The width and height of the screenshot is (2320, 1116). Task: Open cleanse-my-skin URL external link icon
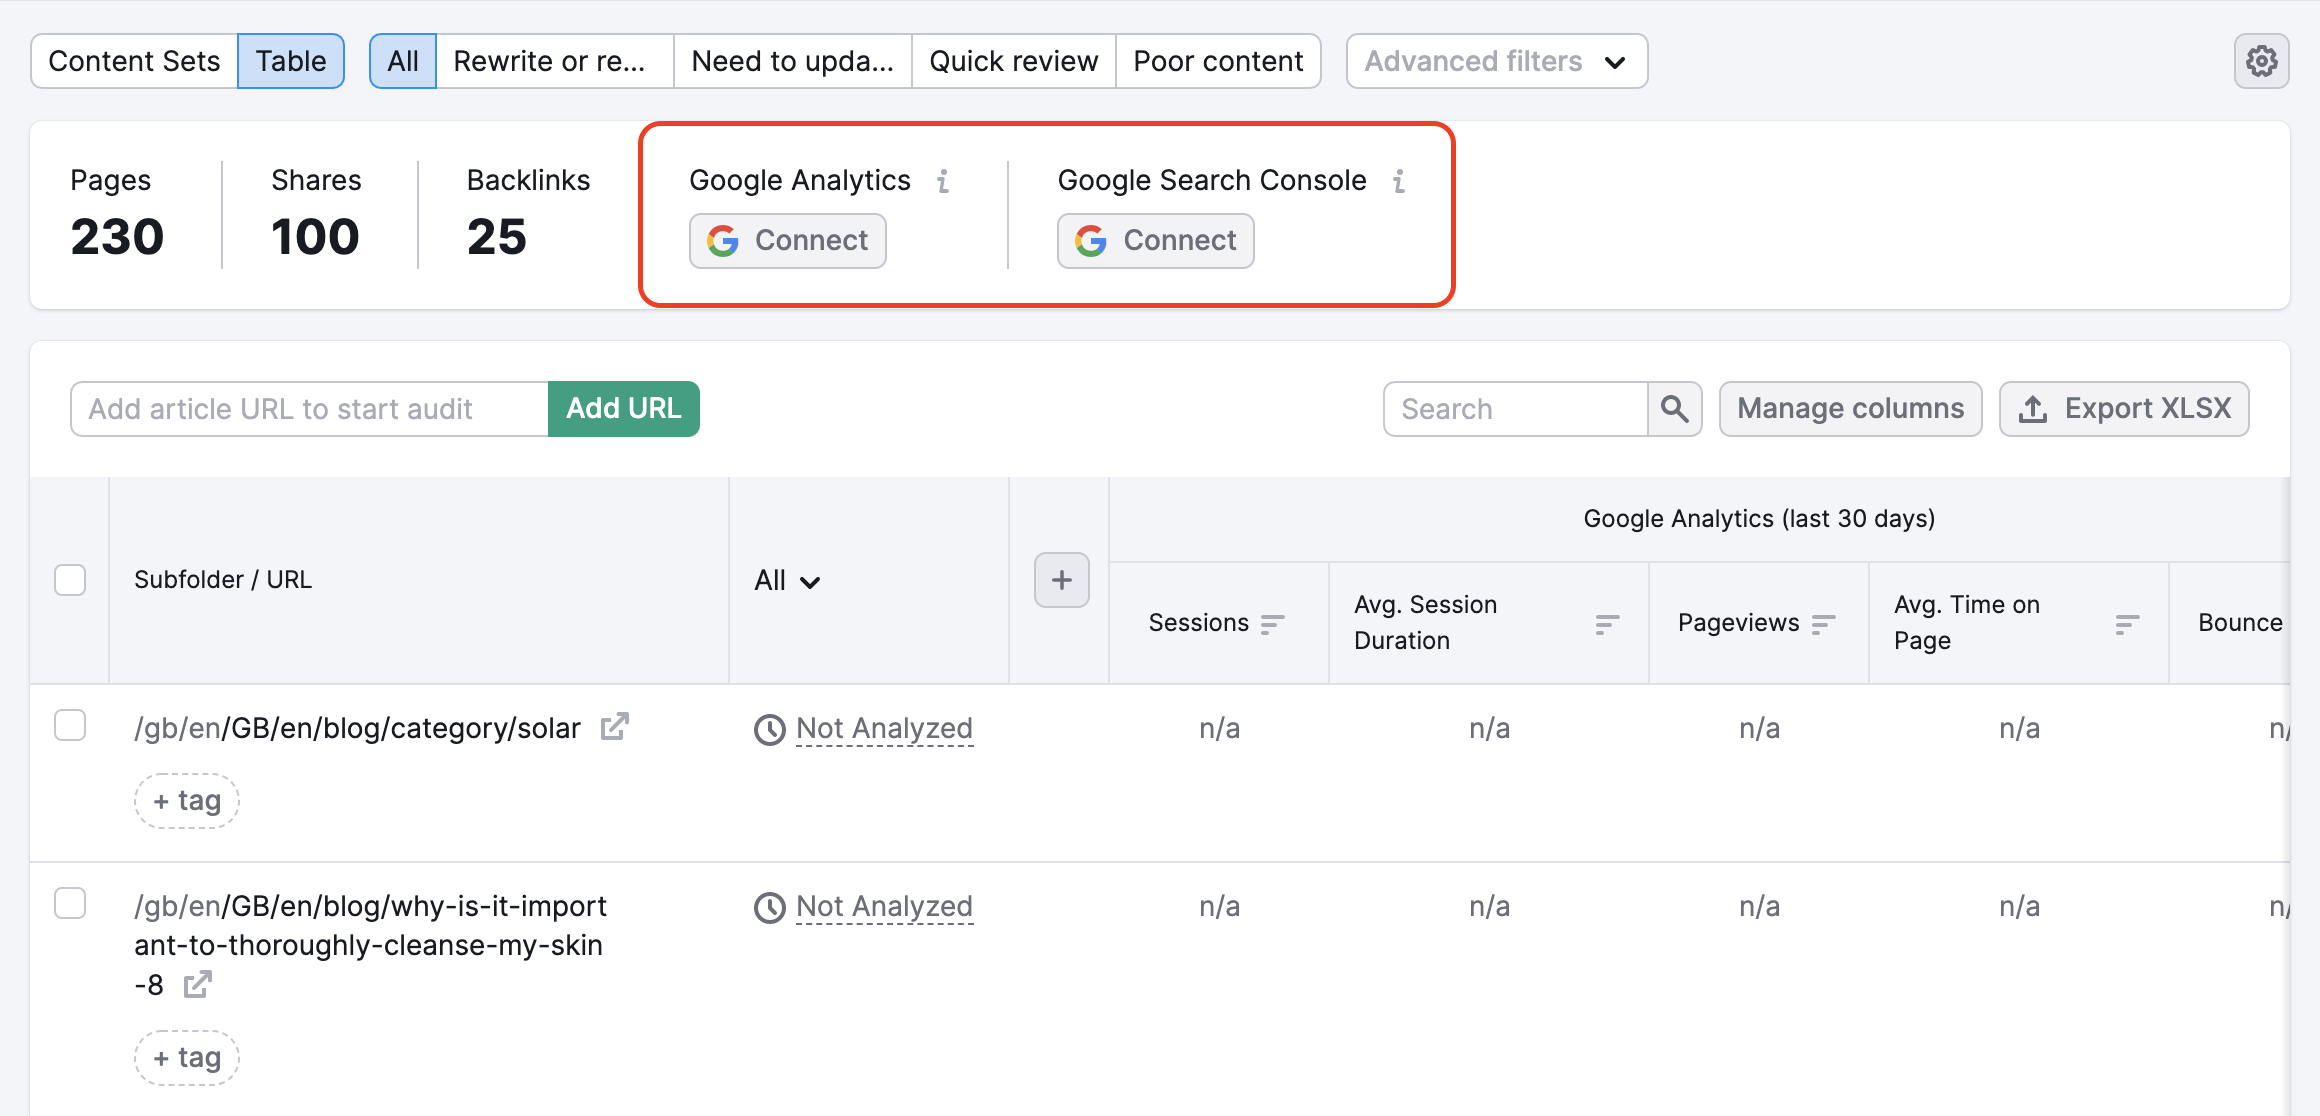[x=198, y=984]
